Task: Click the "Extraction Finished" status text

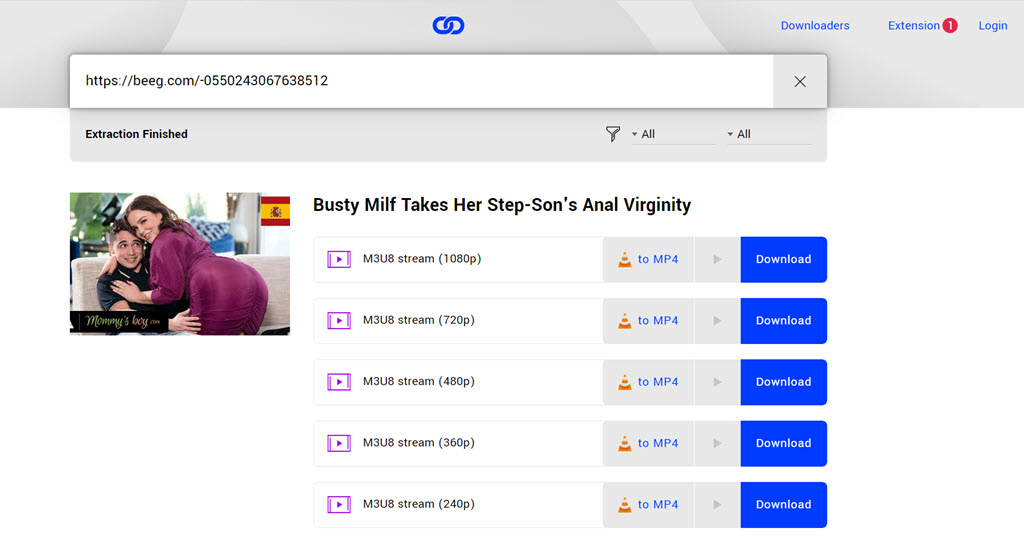Action: click(136, 134)
